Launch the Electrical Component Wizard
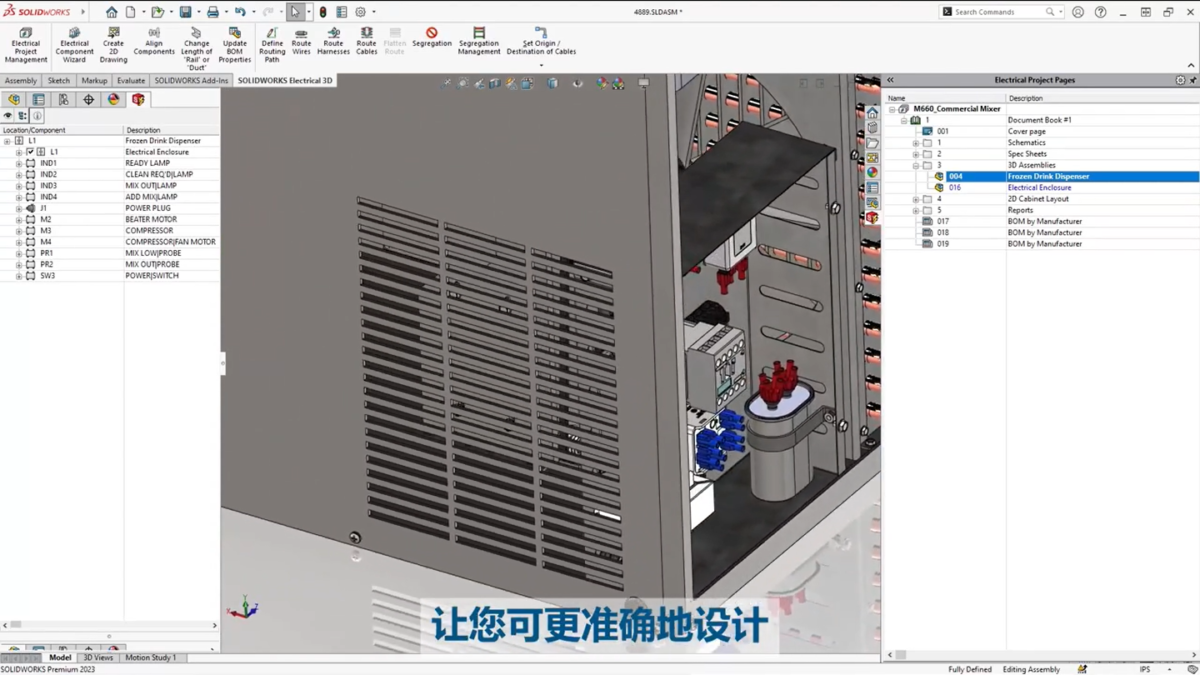This screenshot has height=675, width=1200. point(74,46)
